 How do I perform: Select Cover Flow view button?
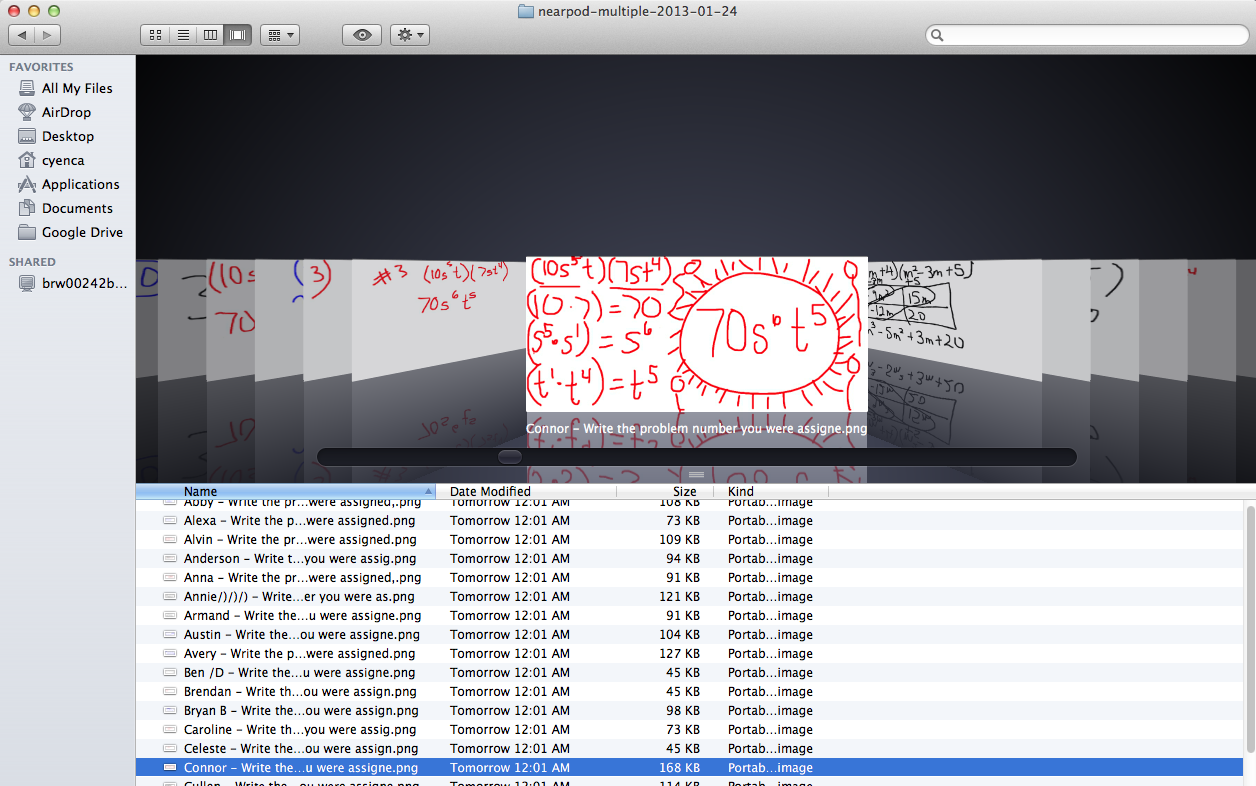pos(238,35)
